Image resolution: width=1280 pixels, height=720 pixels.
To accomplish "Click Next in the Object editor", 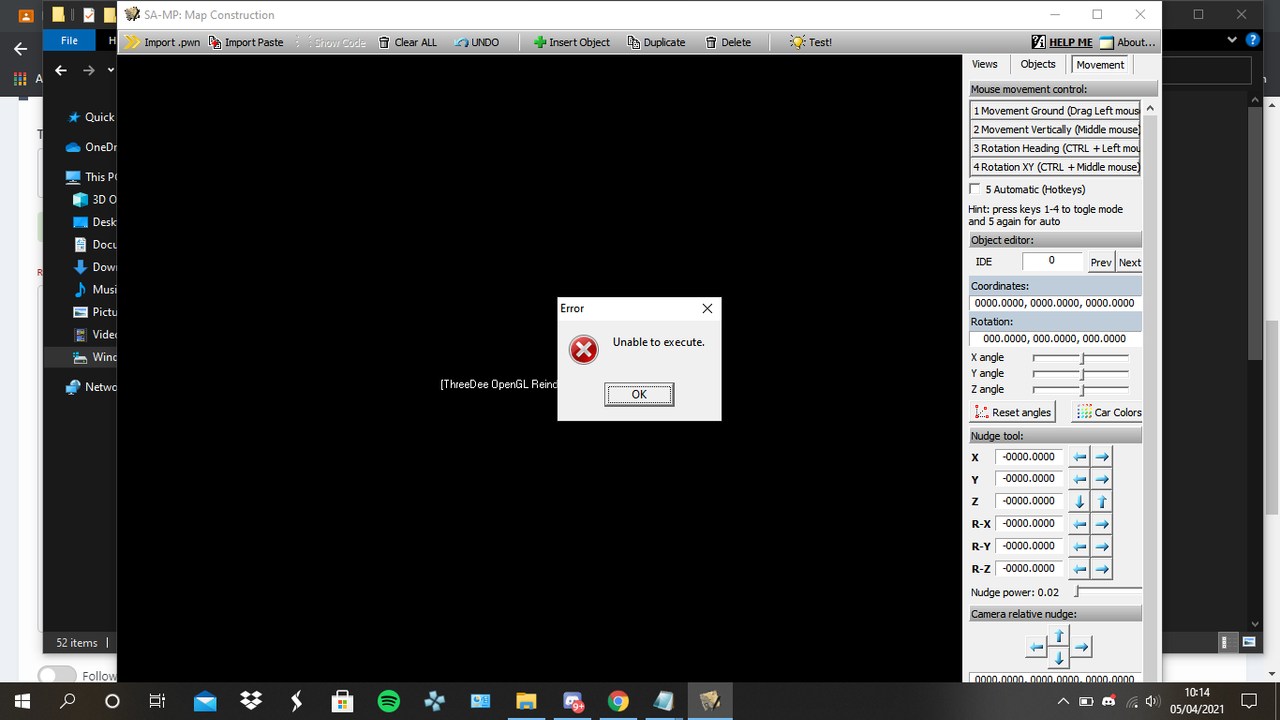I will coord(1129,262).
